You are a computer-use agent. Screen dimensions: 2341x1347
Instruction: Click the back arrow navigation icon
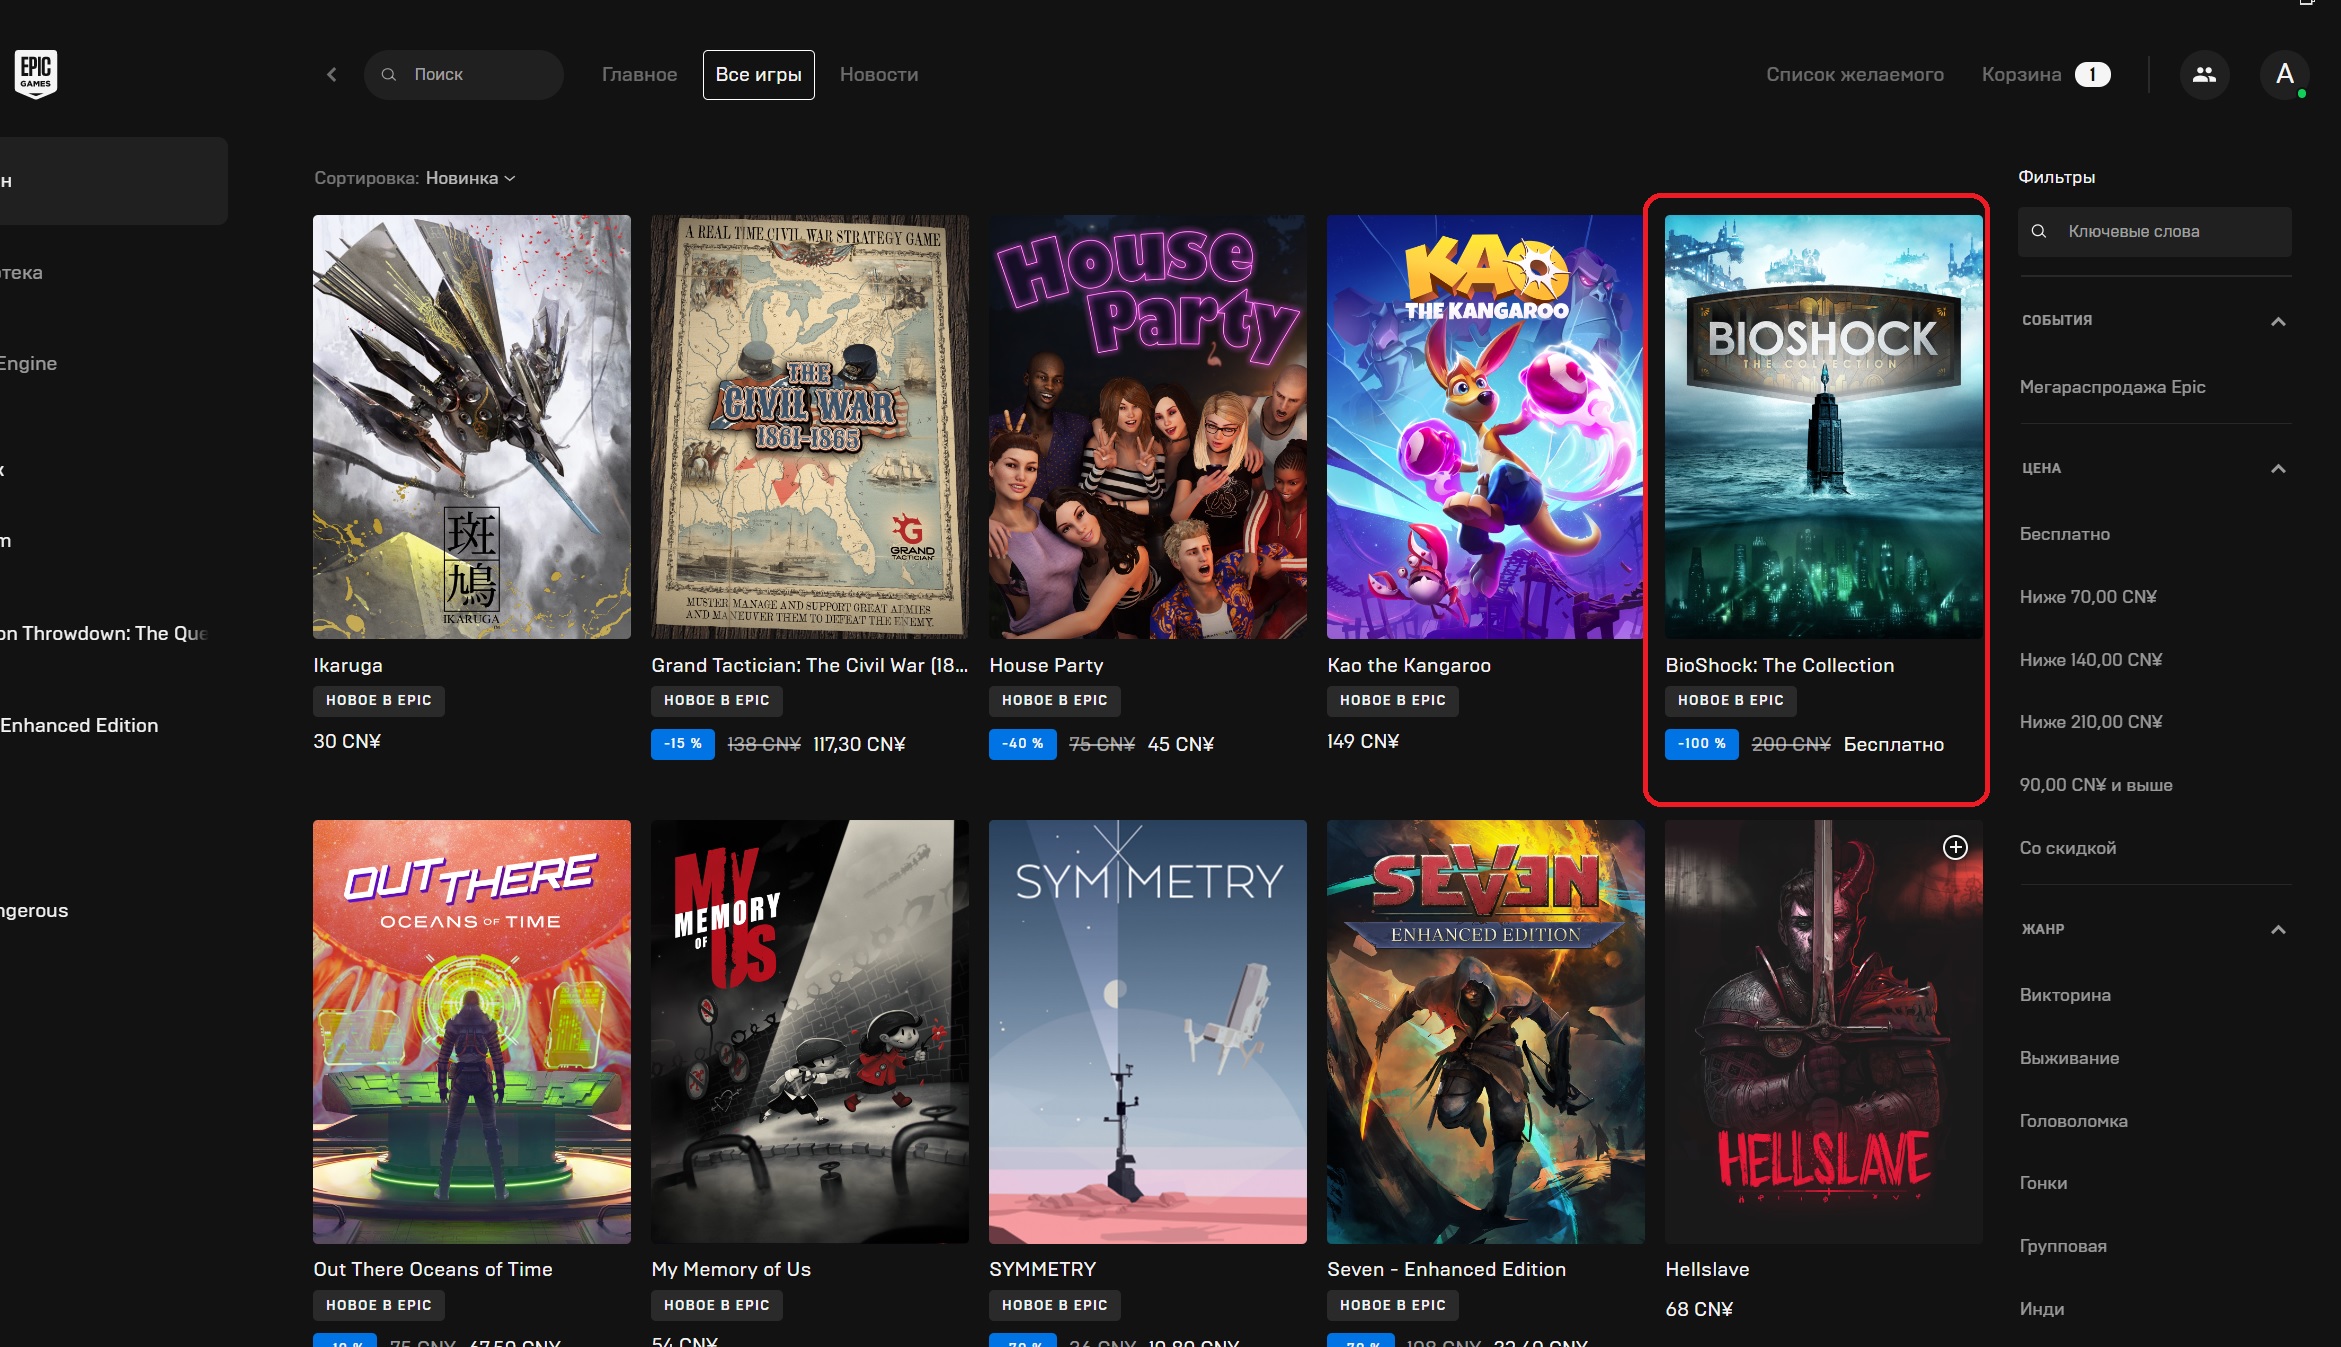[332, 74]
